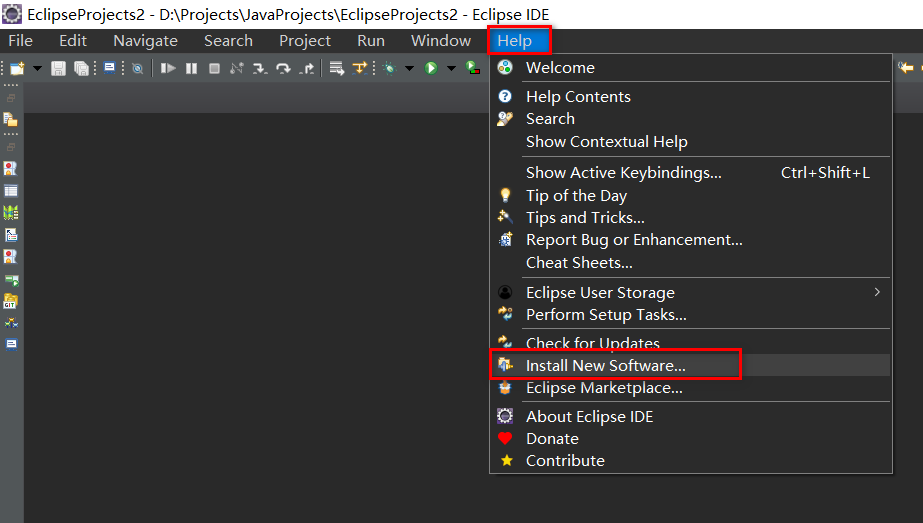The width and height of the screenshot is (923, 523).
Task: Click the outline view icon in sidebar
Action: click(x=11, y=235)
